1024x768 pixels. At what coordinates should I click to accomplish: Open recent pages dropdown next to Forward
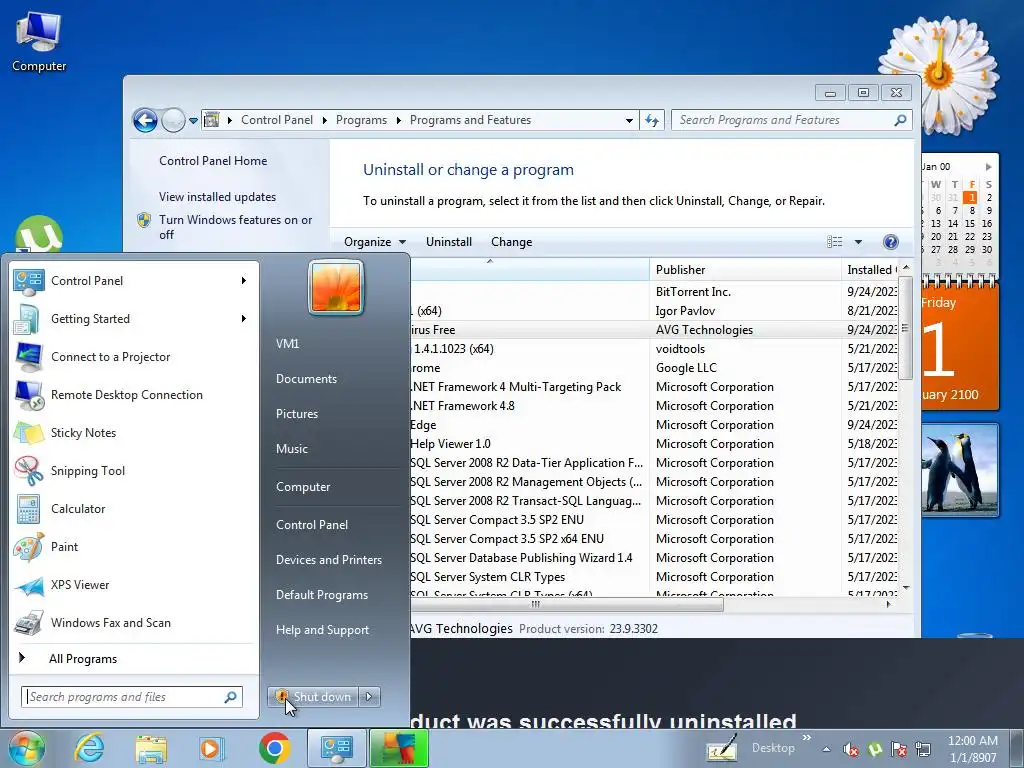(x=193, y=120)
